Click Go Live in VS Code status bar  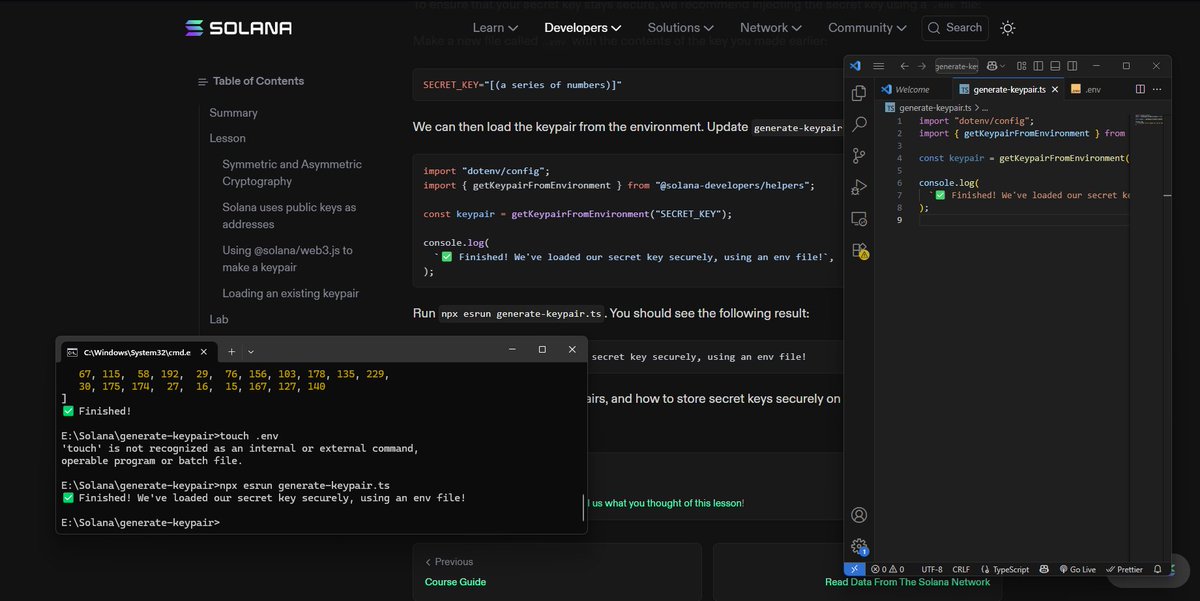coord(1077,569)
